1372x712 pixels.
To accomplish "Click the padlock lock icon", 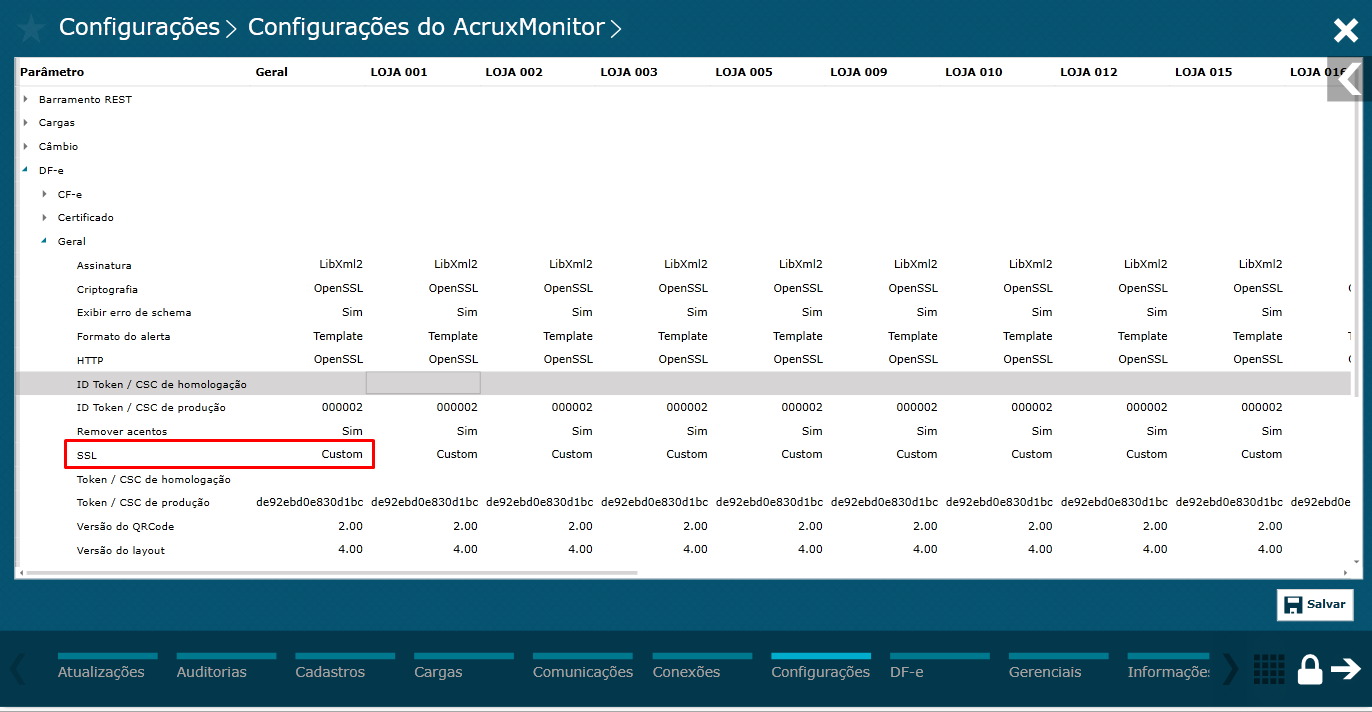I will (1310, 670).
